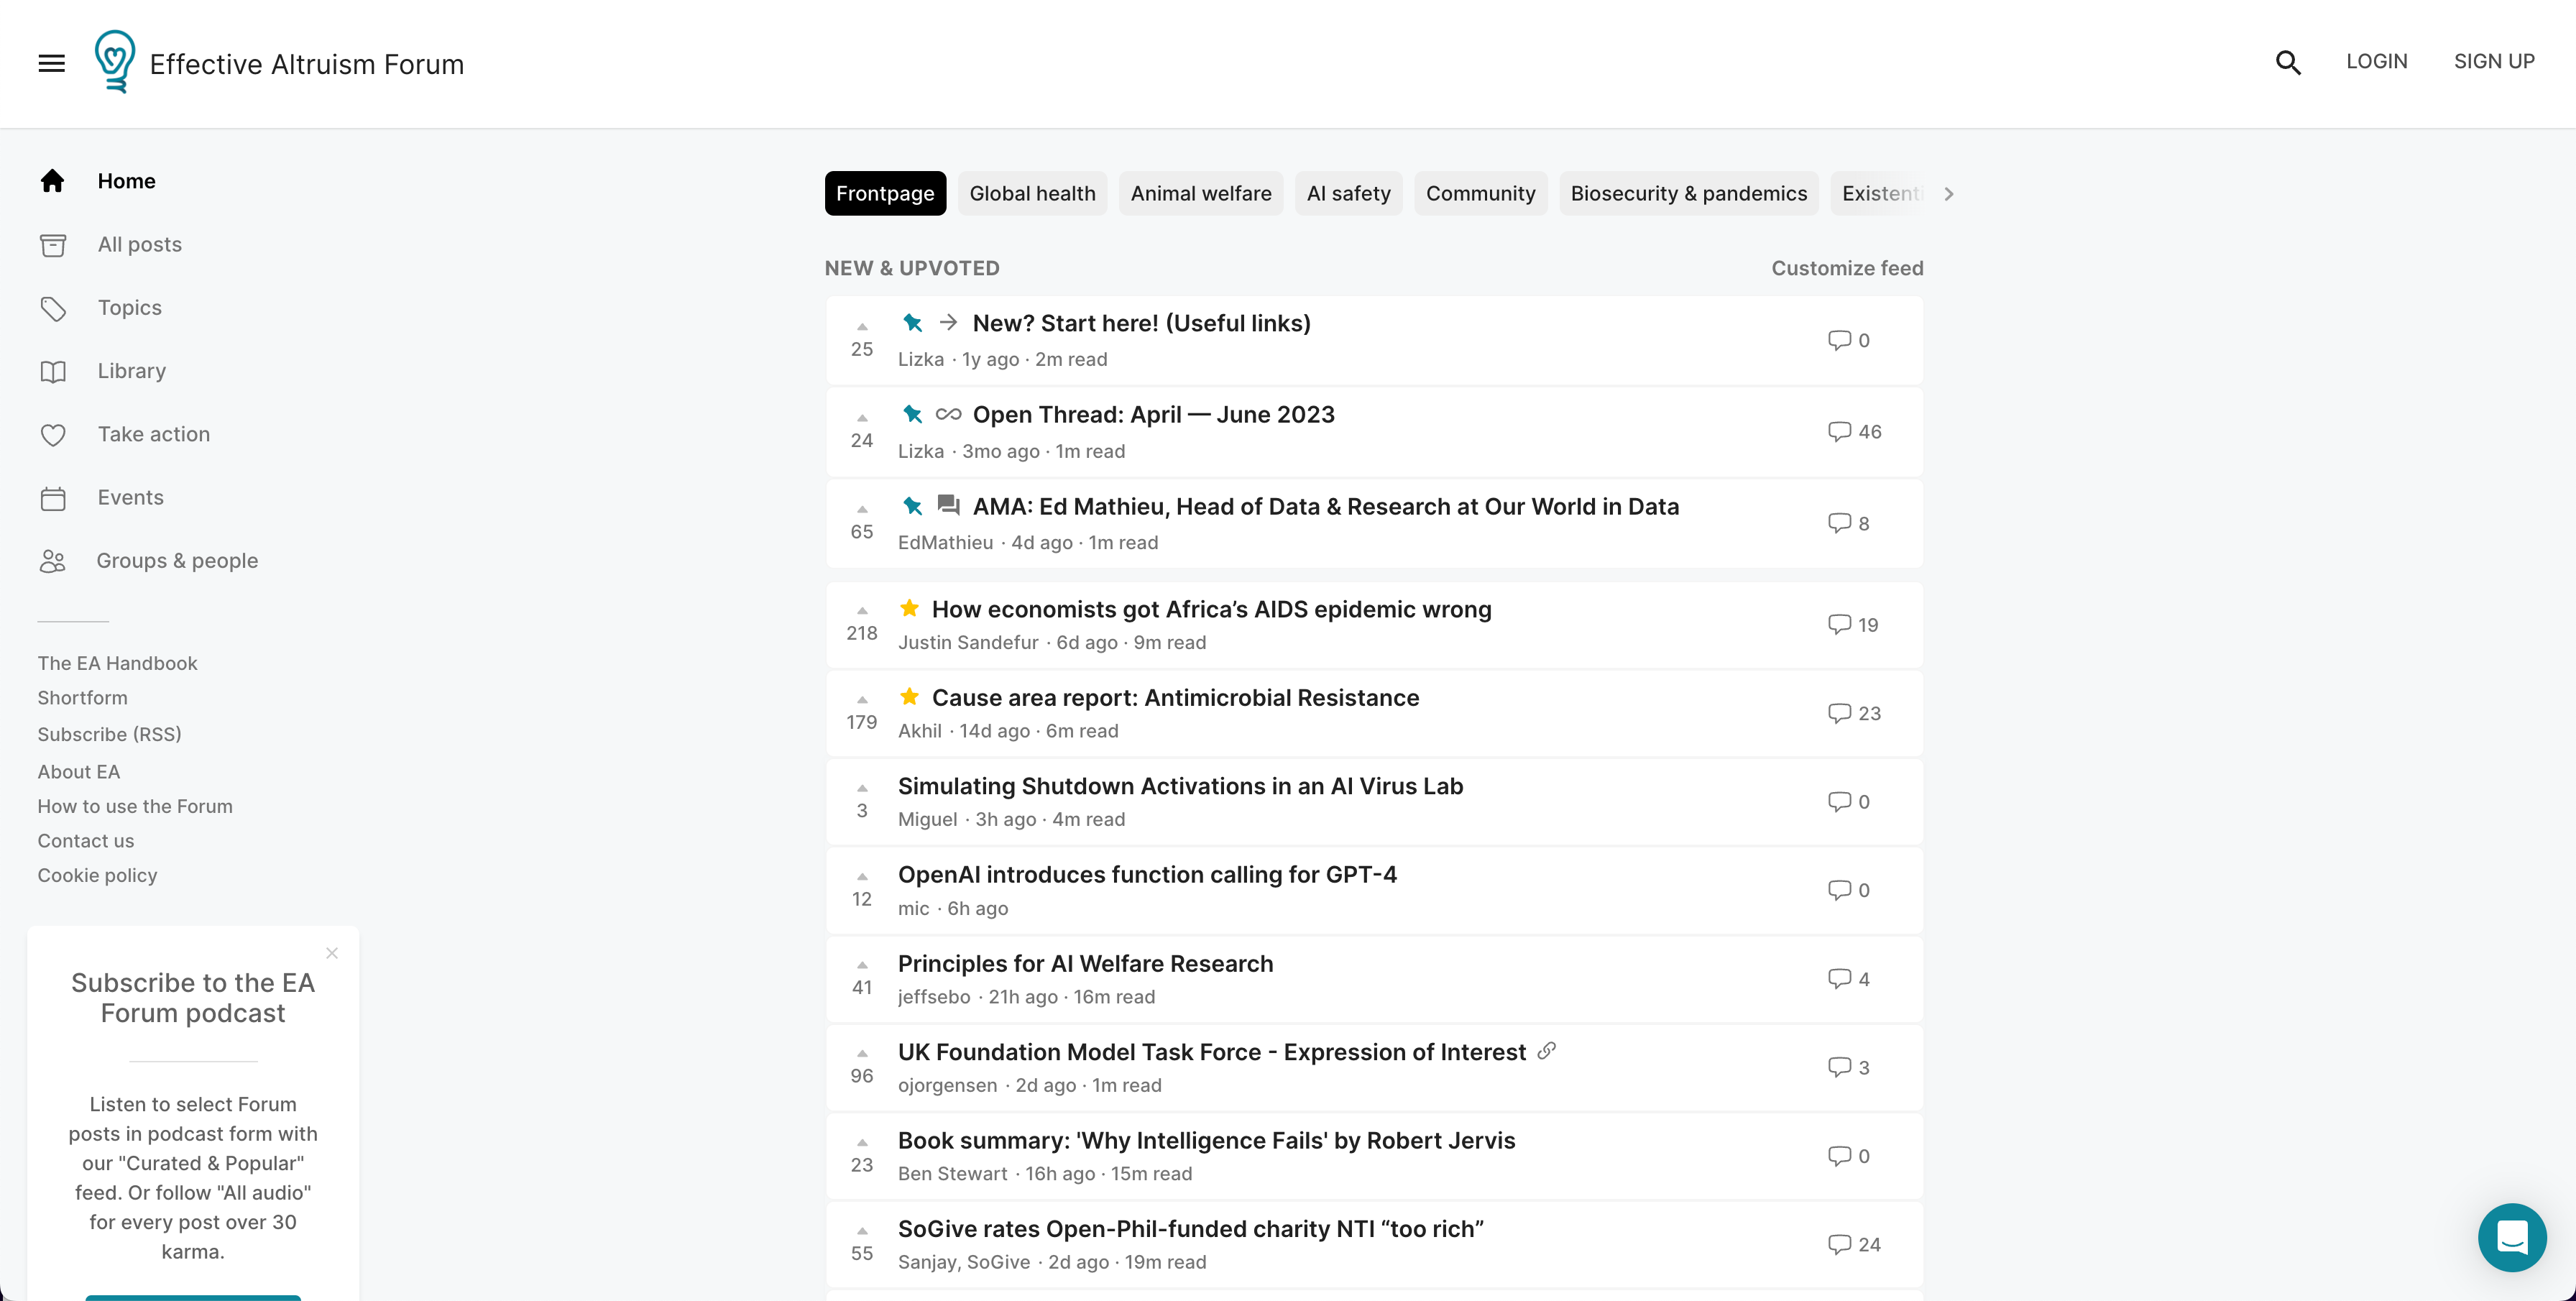Open Customize feed settings

point(1847,268)
